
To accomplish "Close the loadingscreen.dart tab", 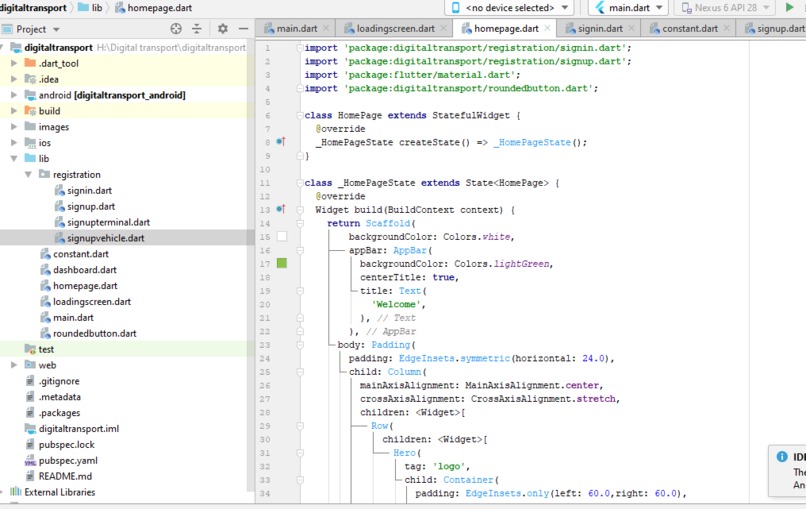I will click(x=444, y=28).
